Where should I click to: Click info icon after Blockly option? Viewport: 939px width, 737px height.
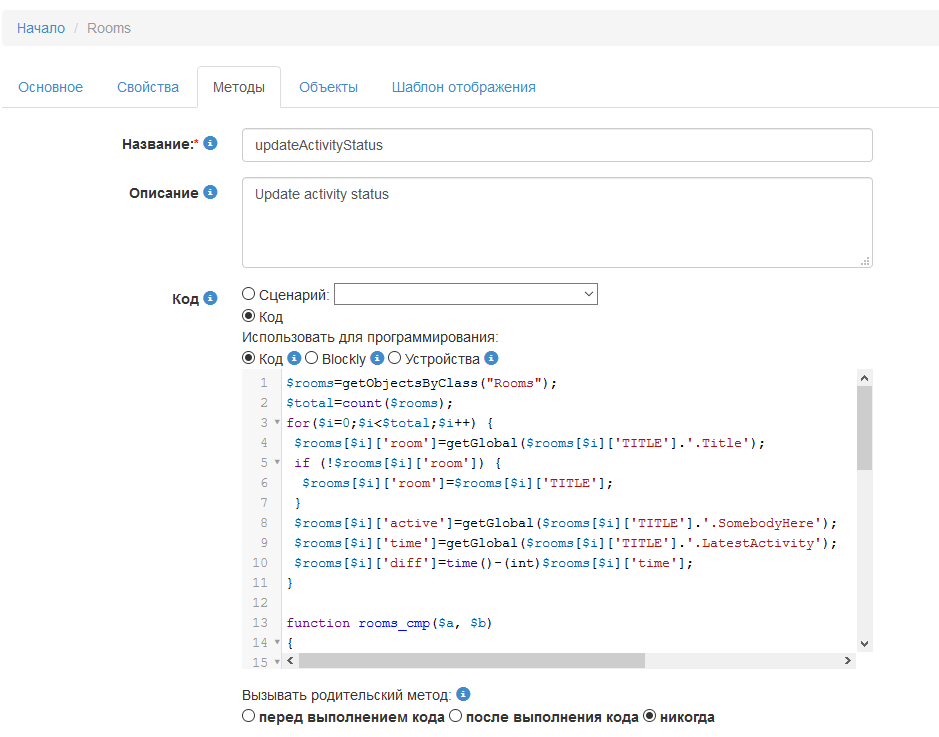click(377, 359)
